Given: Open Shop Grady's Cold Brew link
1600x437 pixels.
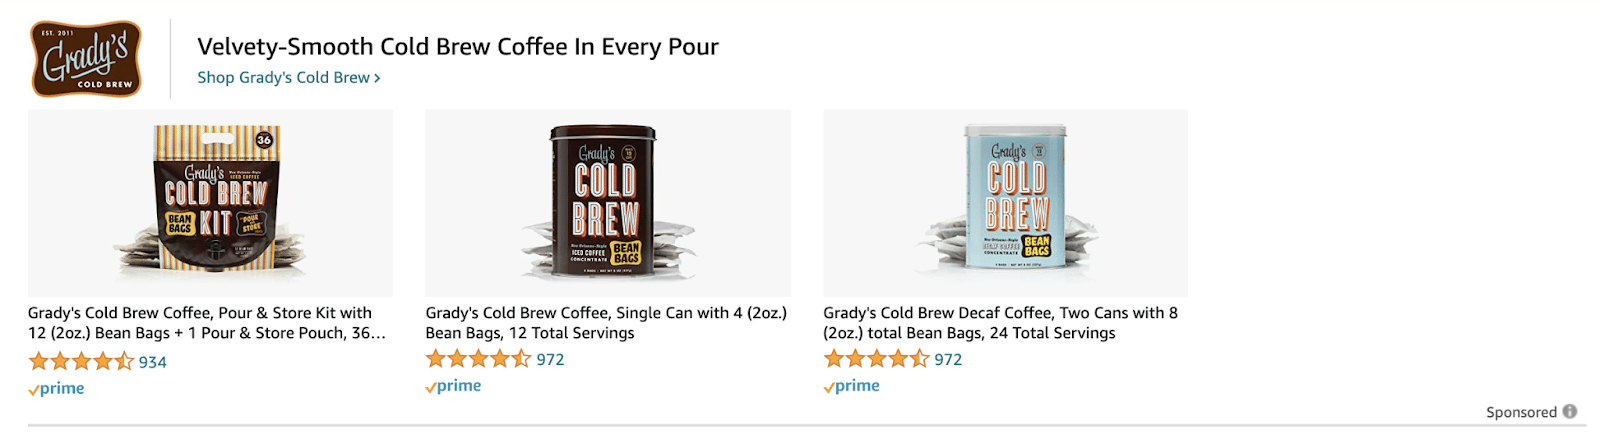Looking at the screenshot, I should coord(283,78).
